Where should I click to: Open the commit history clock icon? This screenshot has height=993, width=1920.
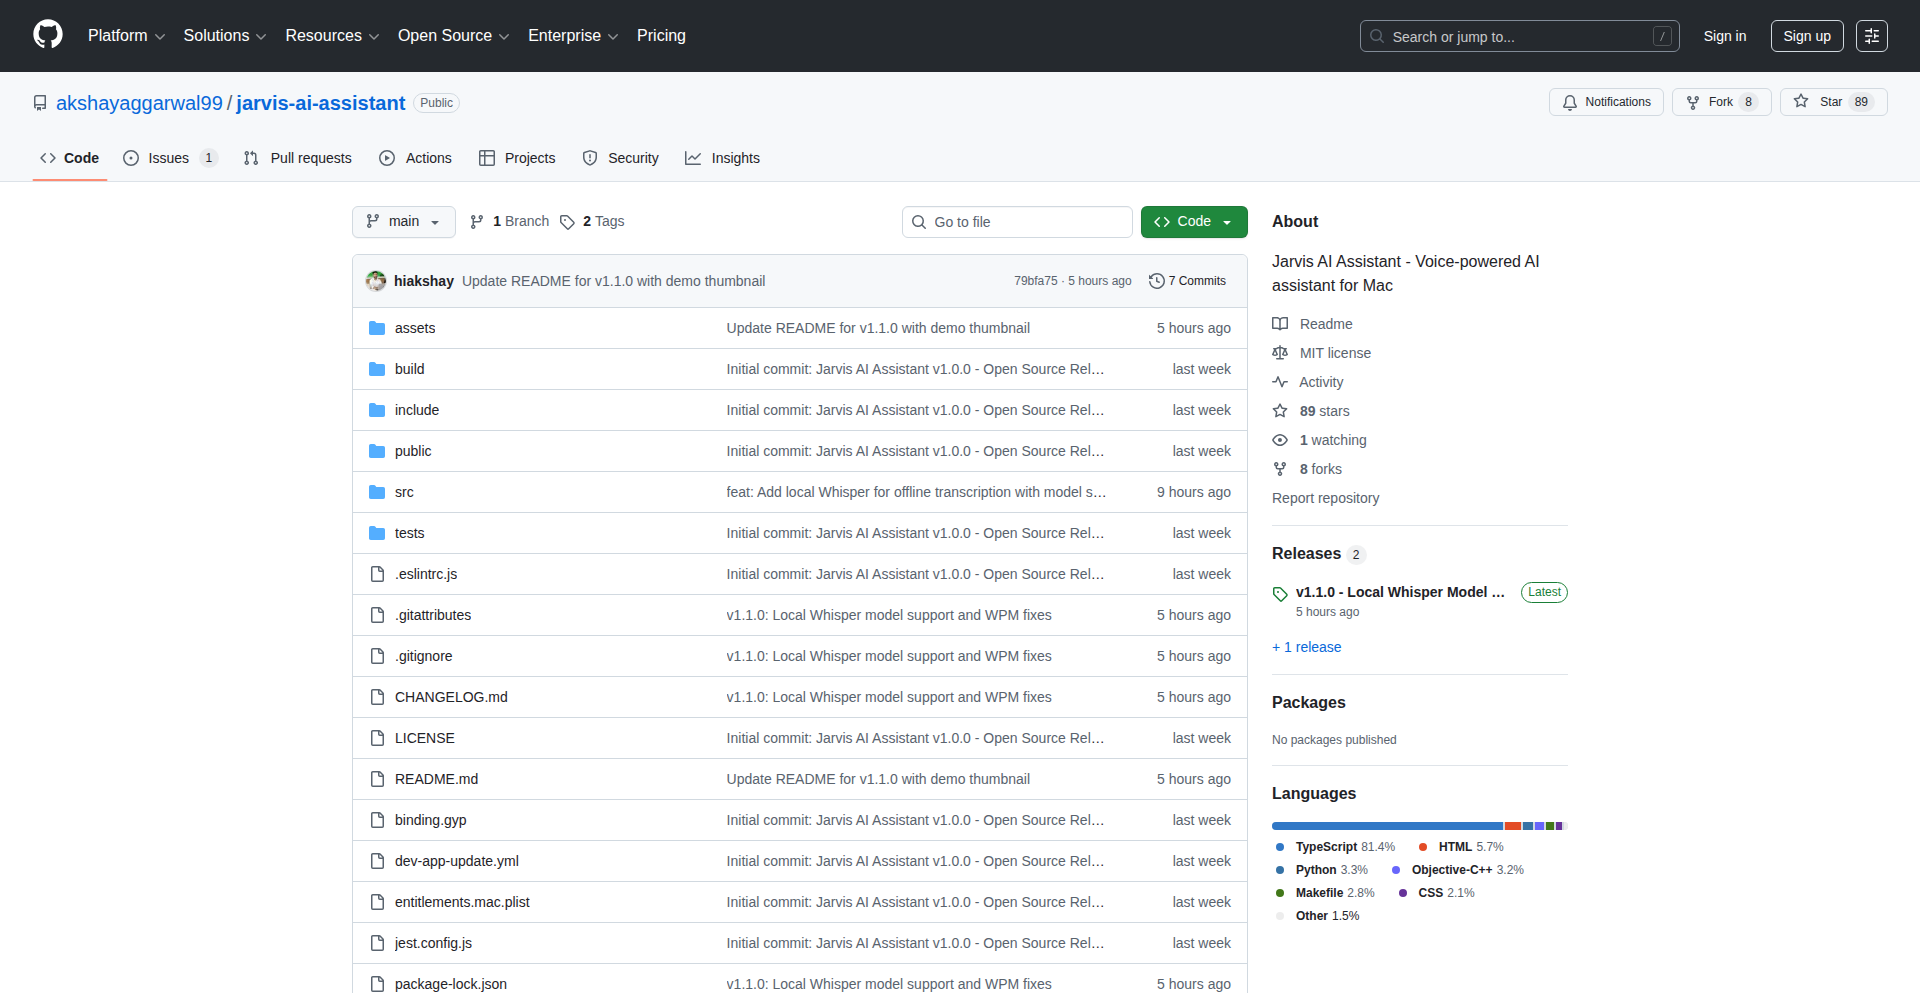1157,281
